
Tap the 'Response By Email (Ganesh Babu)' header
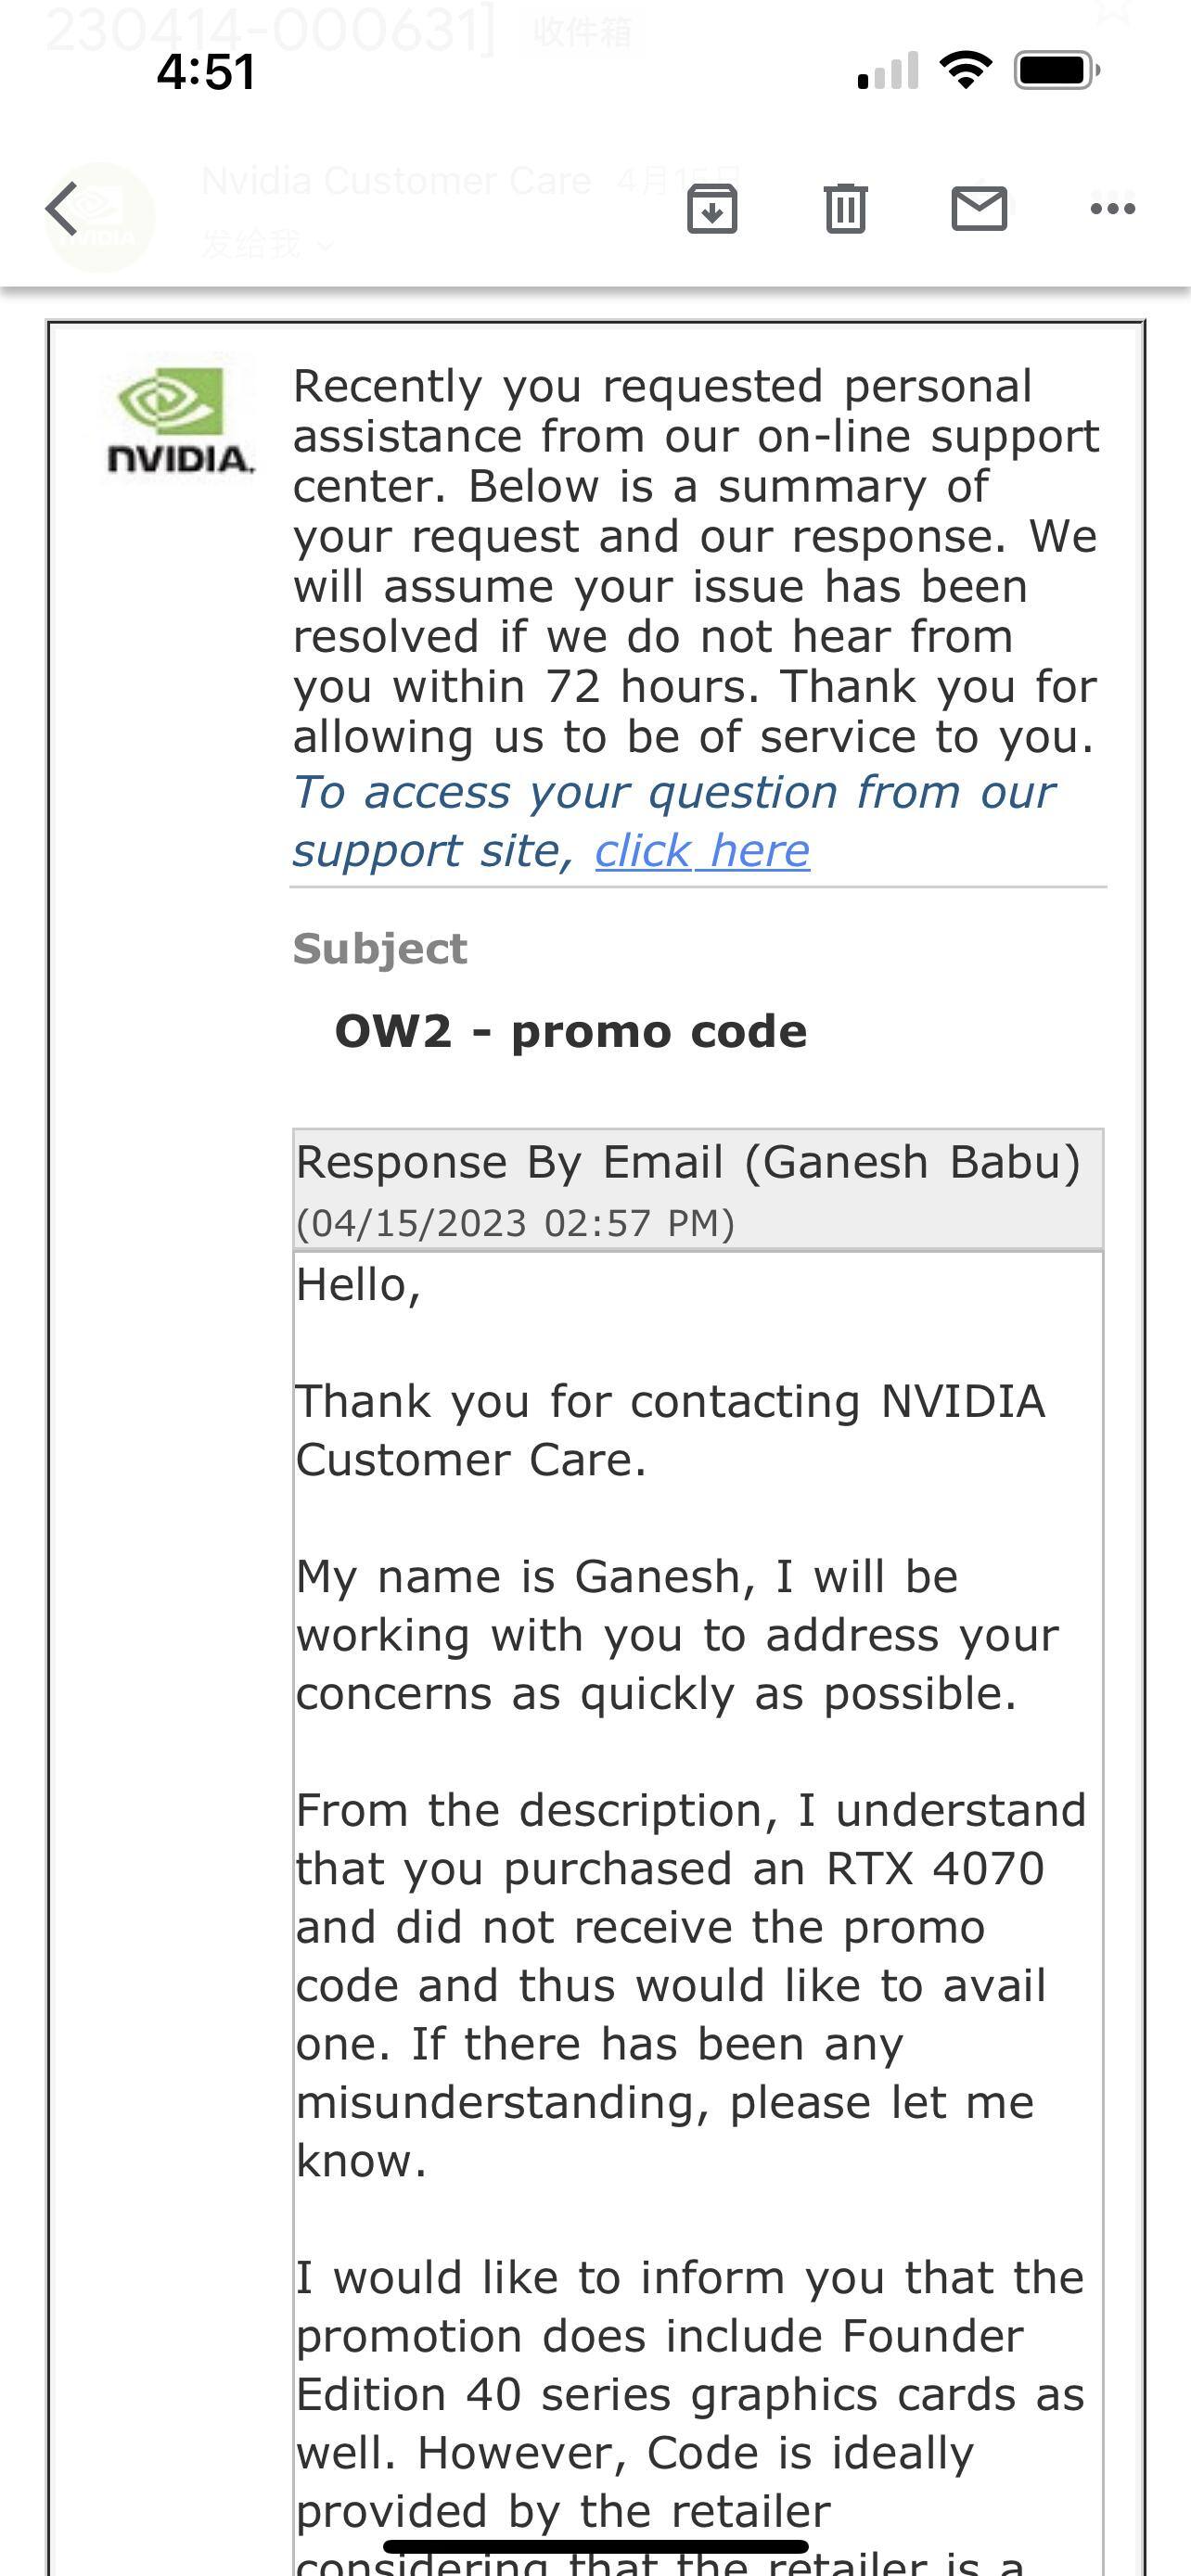(x=689, y=1161)
